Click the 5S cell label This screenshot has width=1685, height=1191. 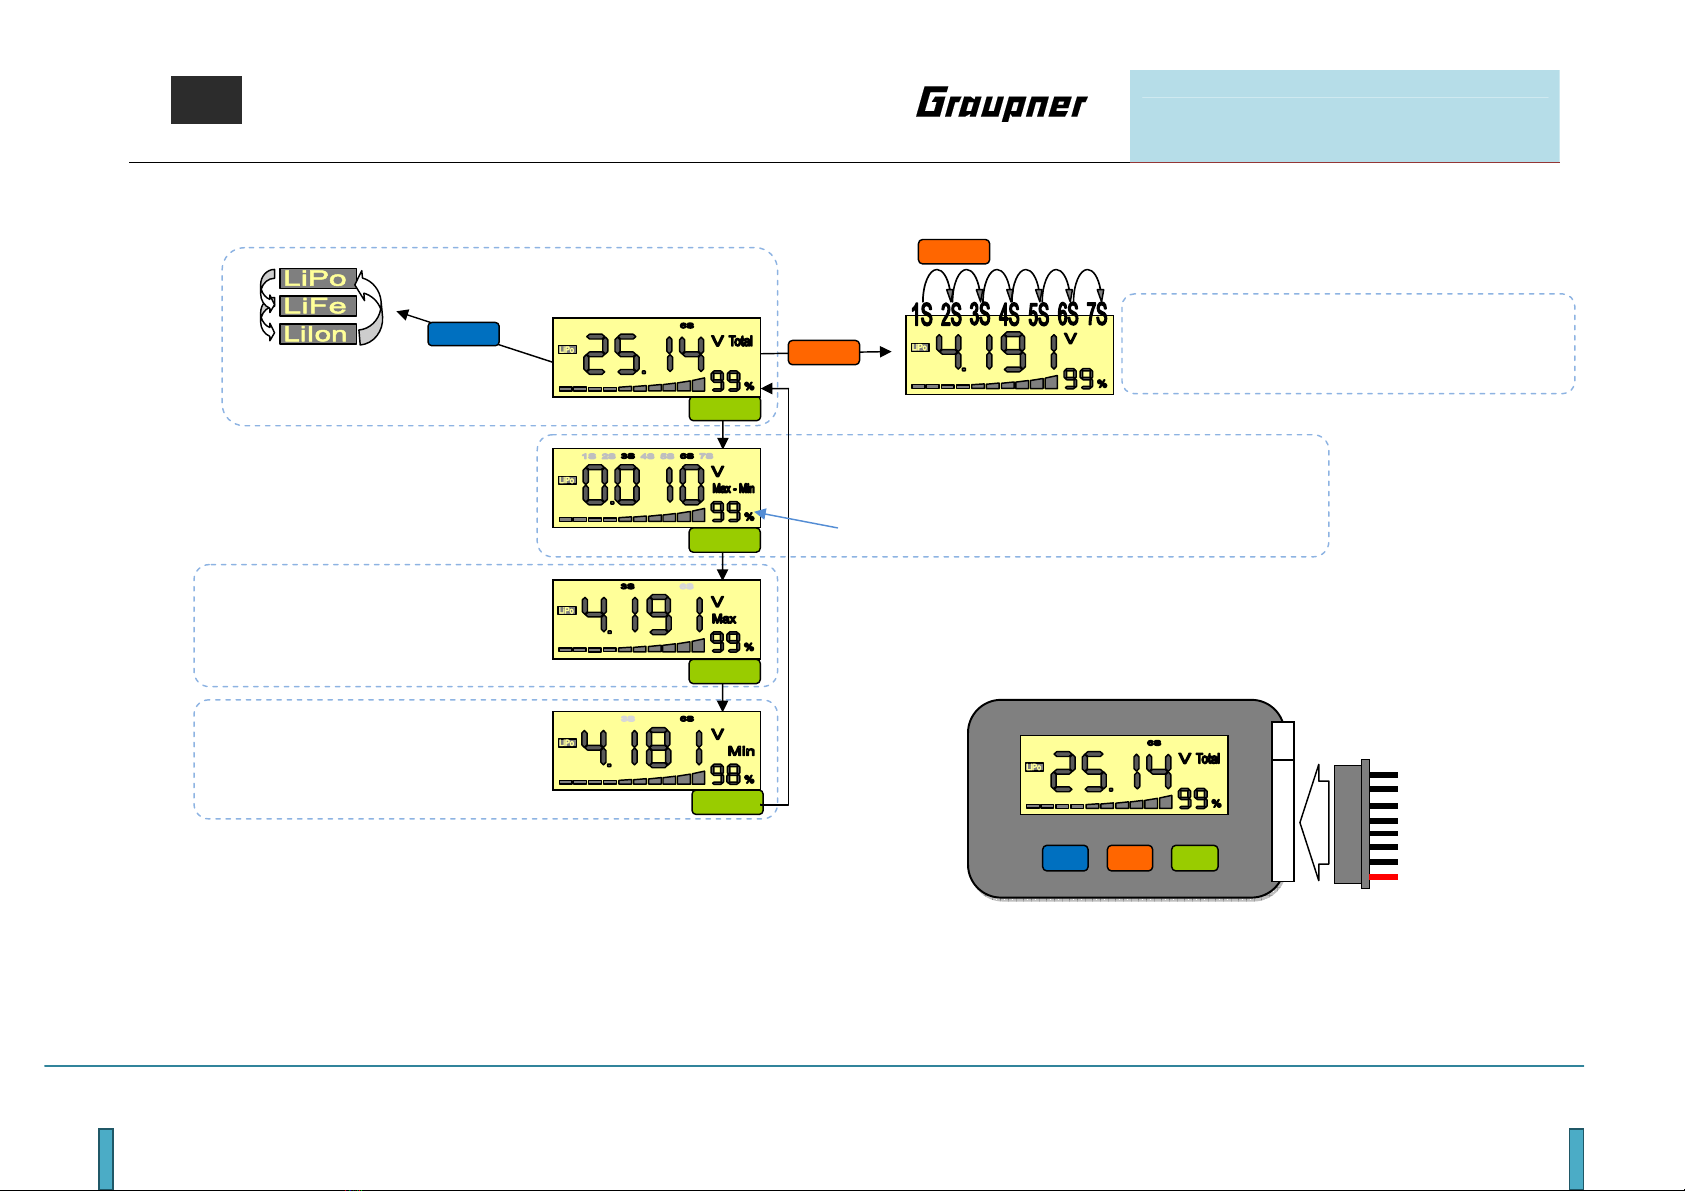click(x=1039, y=315)
